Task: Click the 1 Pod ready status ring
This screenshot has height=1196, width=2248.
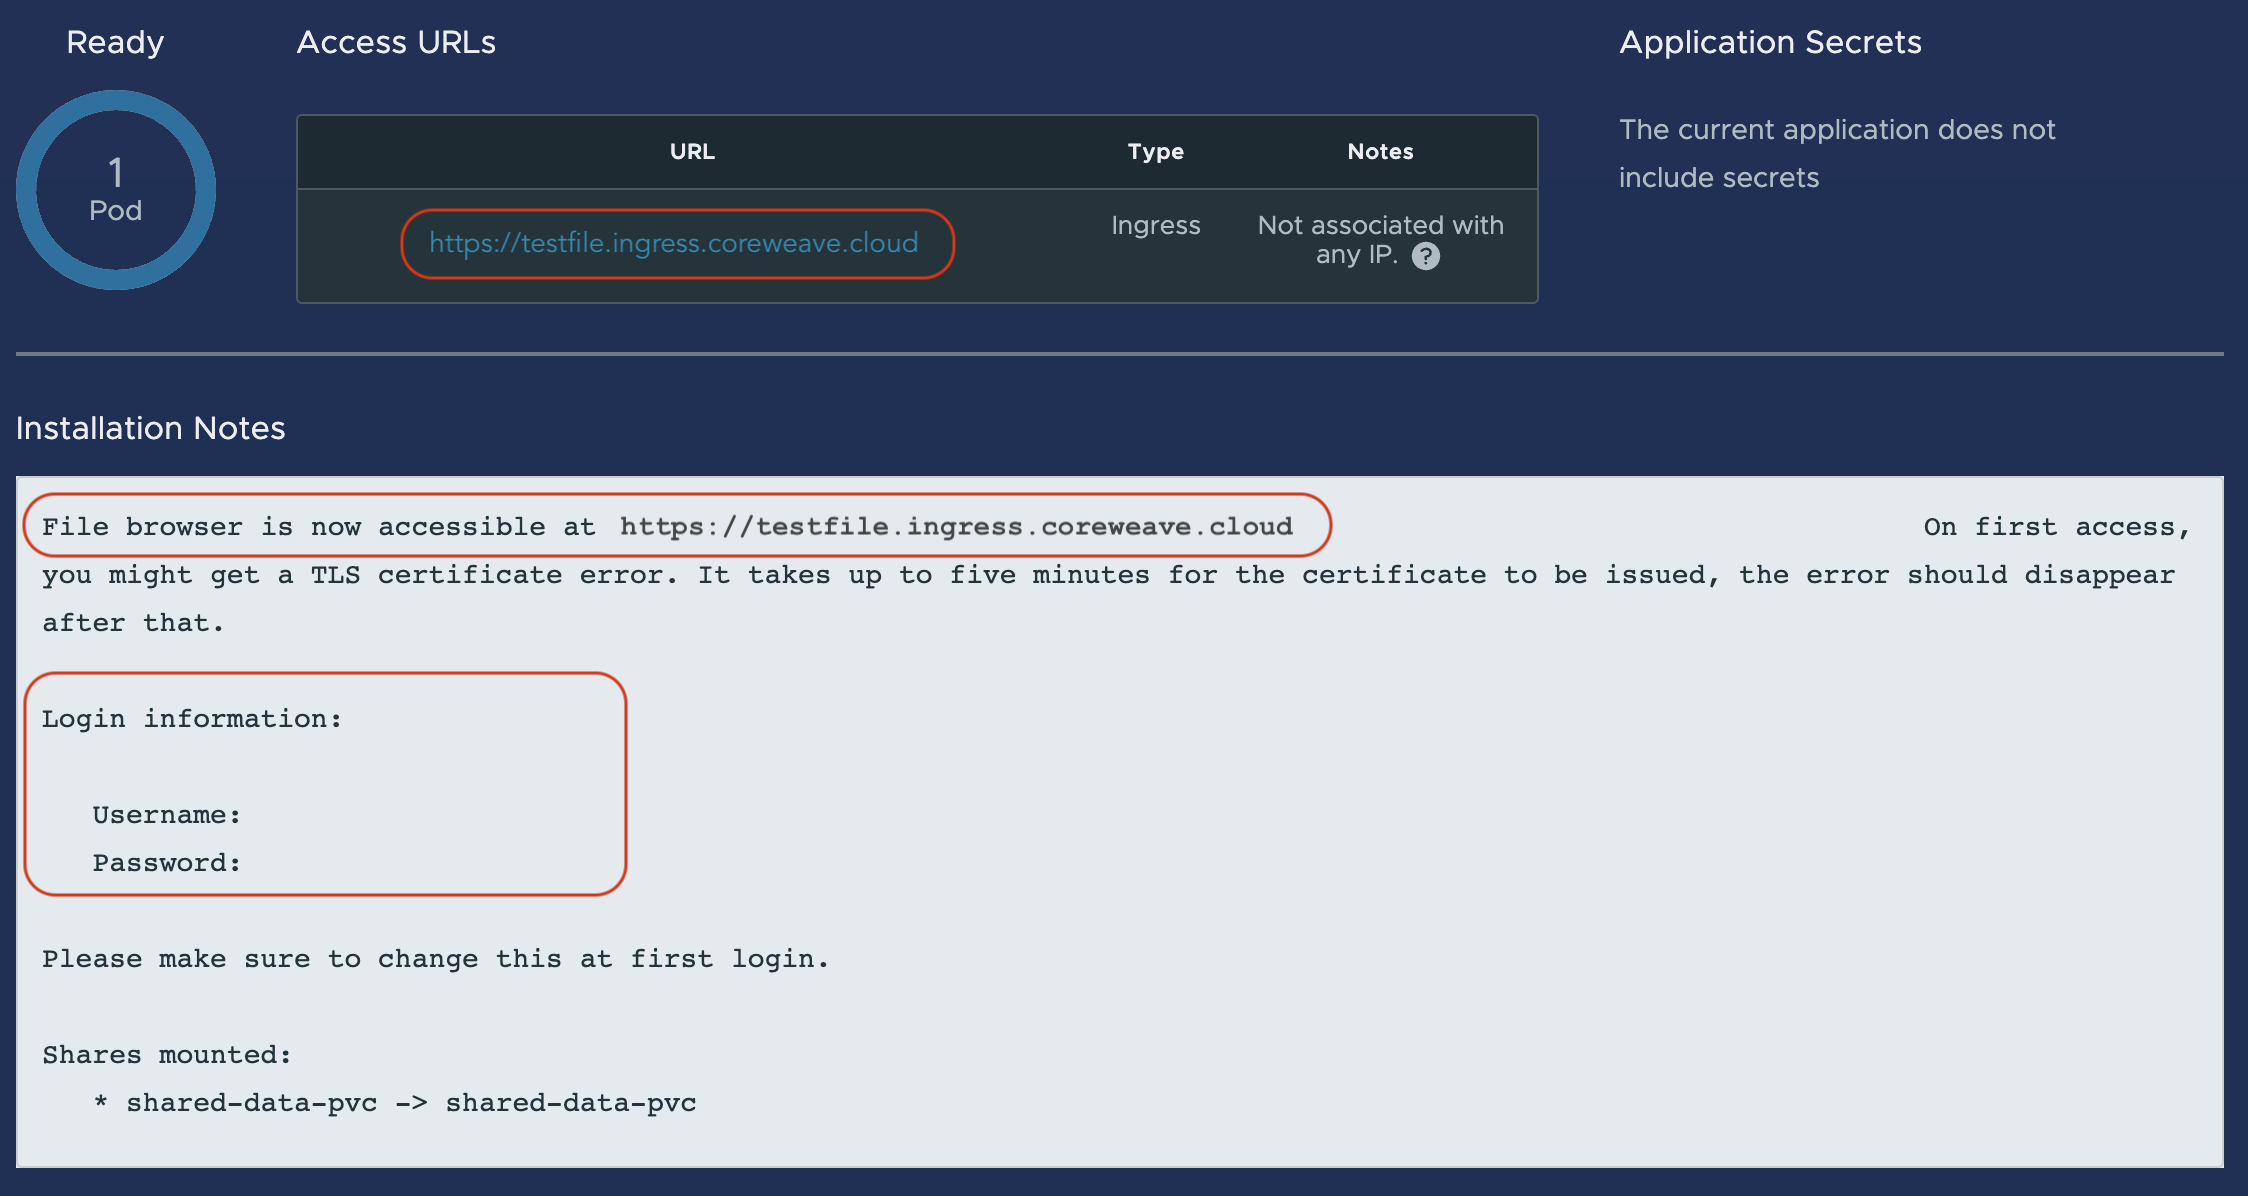Action: pos(116,190)
